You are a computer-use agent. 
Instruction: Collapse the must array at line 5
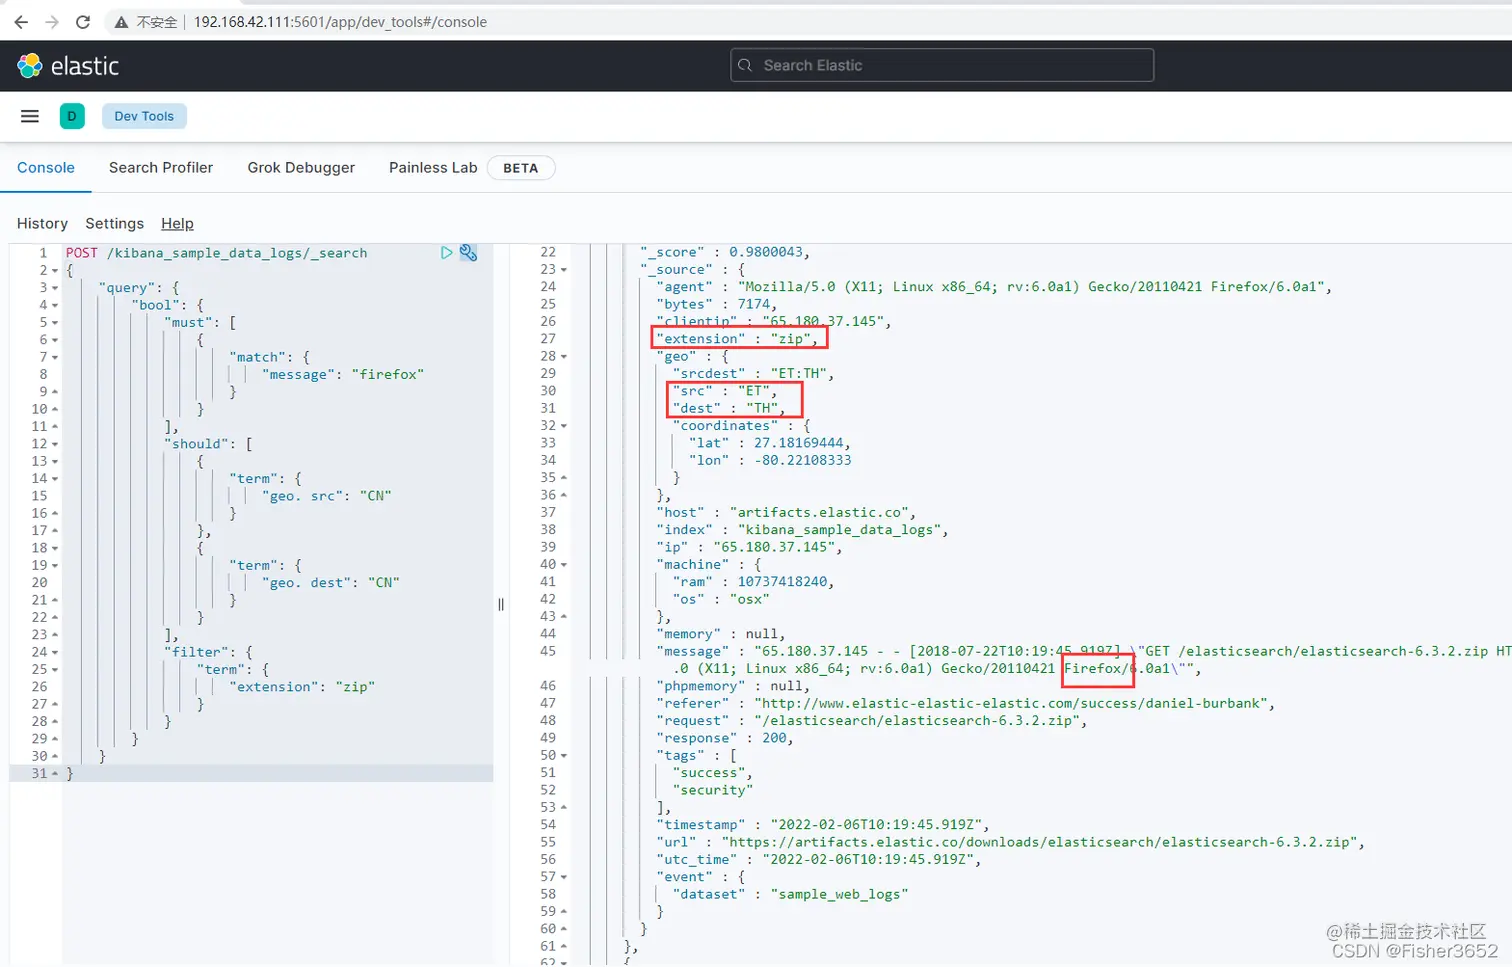55,323
